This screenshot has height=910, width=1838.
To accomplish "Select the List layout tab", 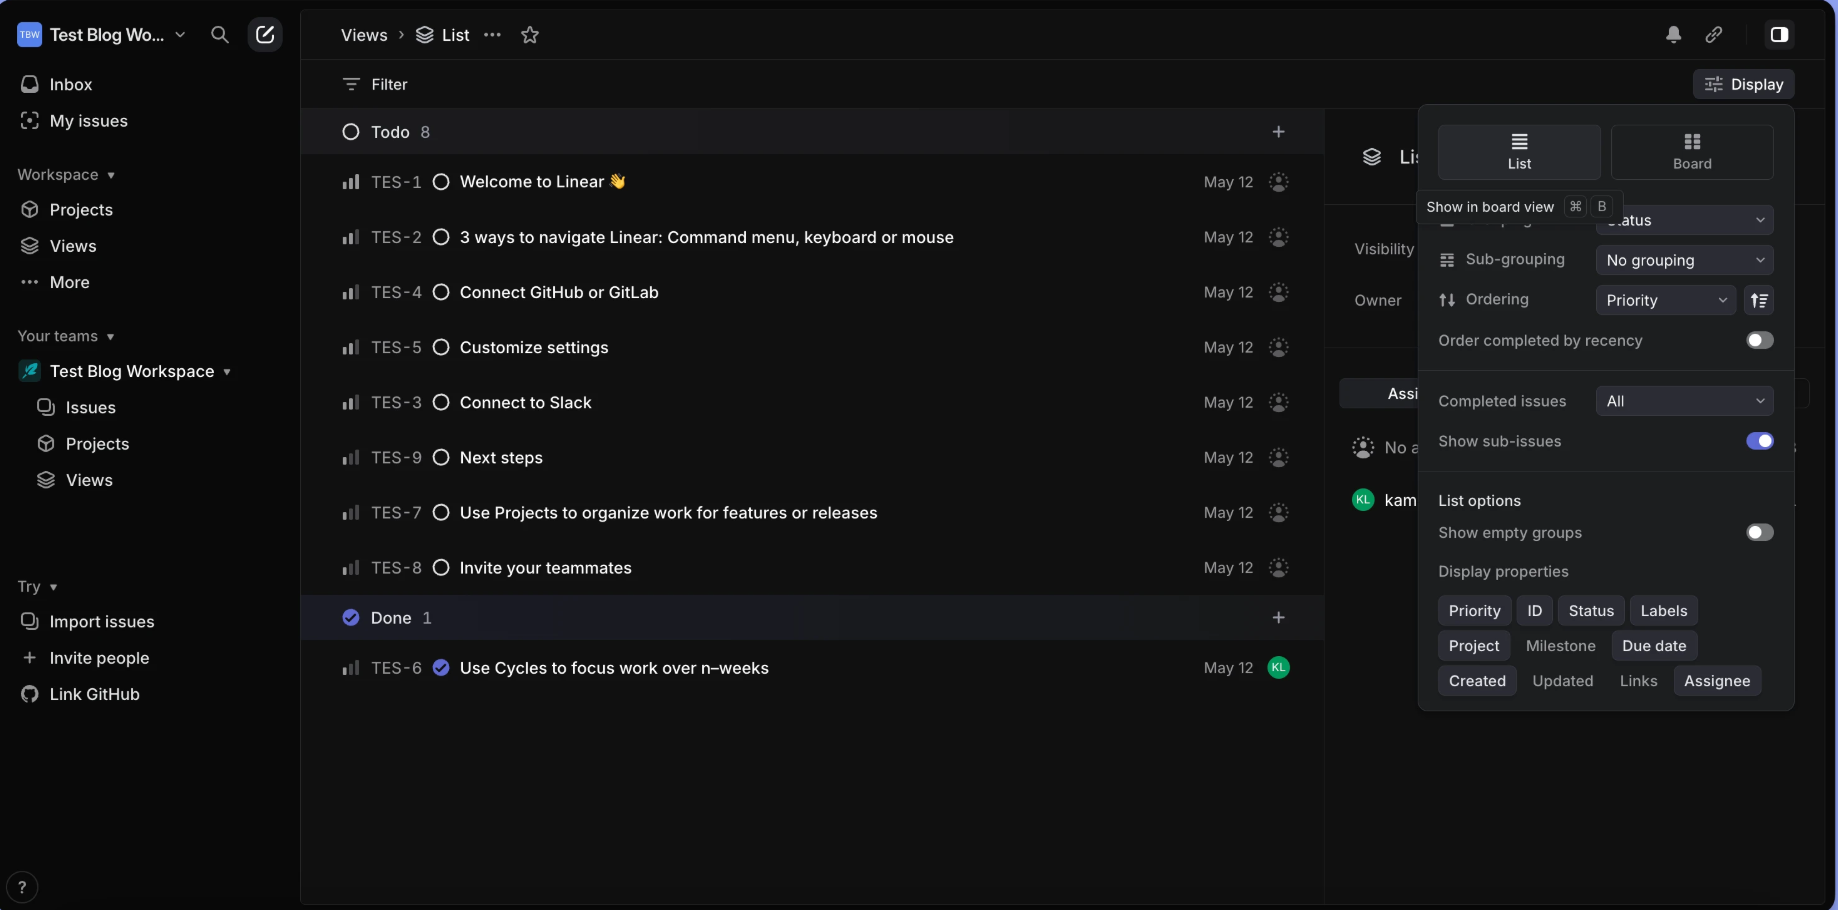I will 1519,152.
